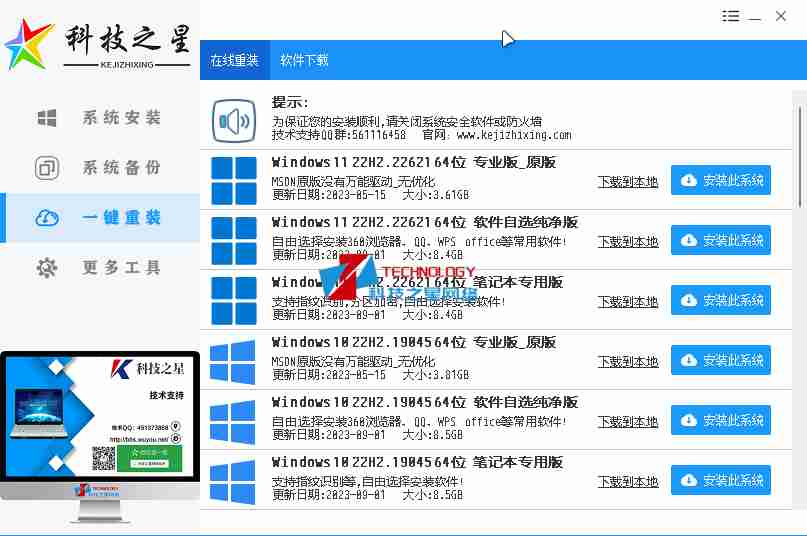Open the list menu icon in title bar
Image resolution: width=807 pixels, height=536 pixels.
pos(731,16)
